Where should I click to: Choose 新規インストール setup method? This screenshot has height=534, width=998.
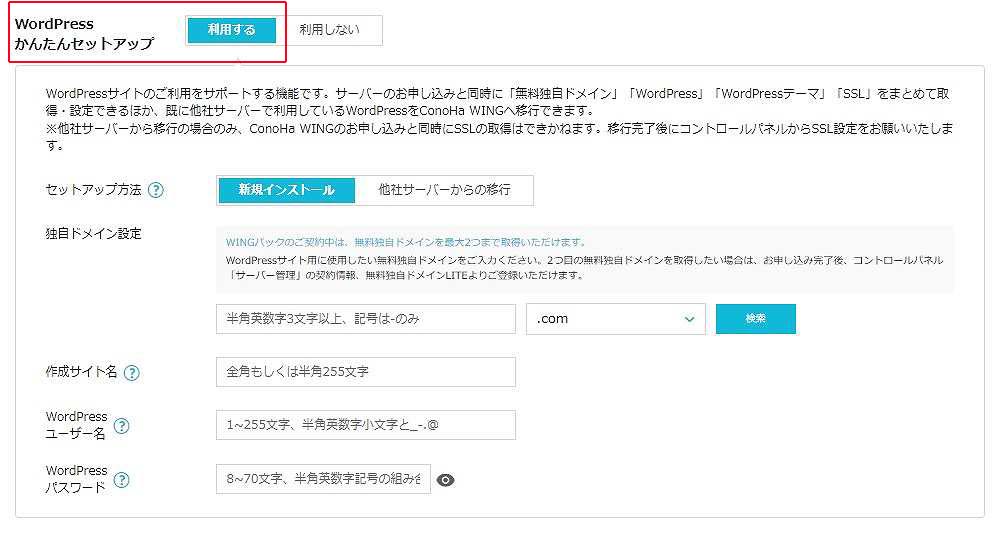pos(286,190)
